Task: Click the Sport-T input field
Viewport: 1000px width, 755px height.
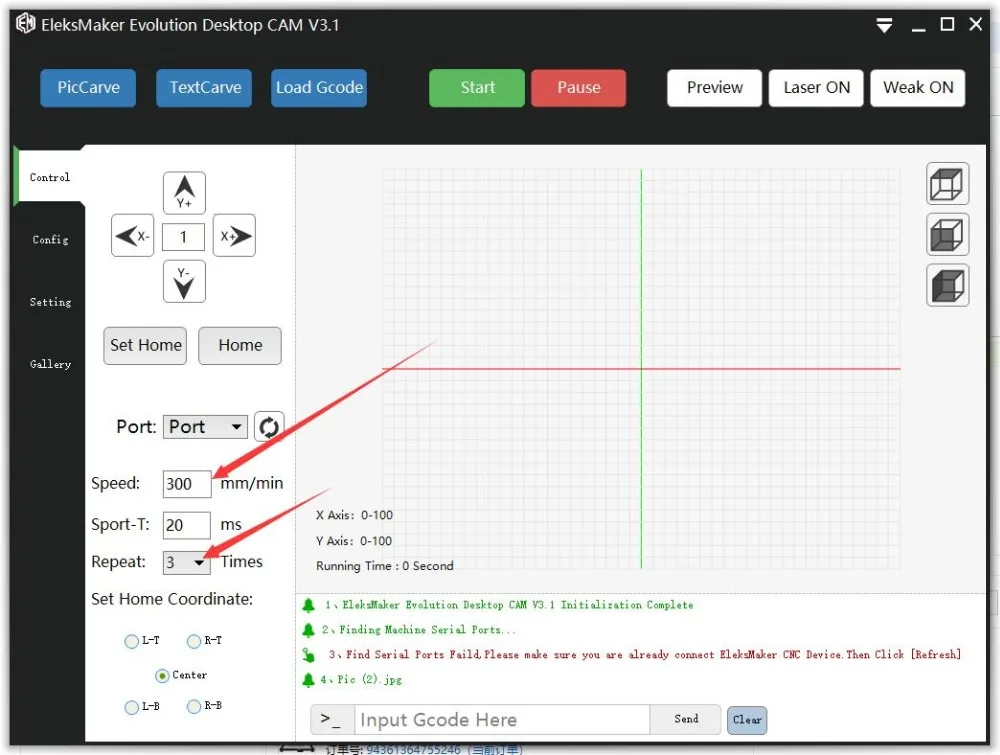Action: click(187, 525)
